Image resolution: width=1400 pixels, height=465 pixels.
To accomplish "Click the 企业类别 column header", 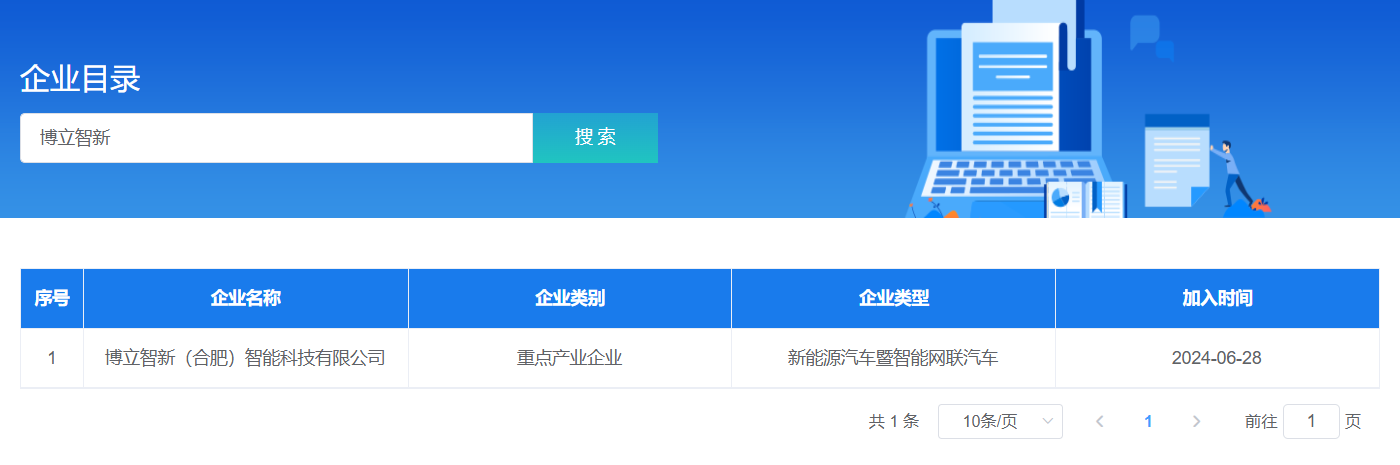I will (x=570, y=298).
